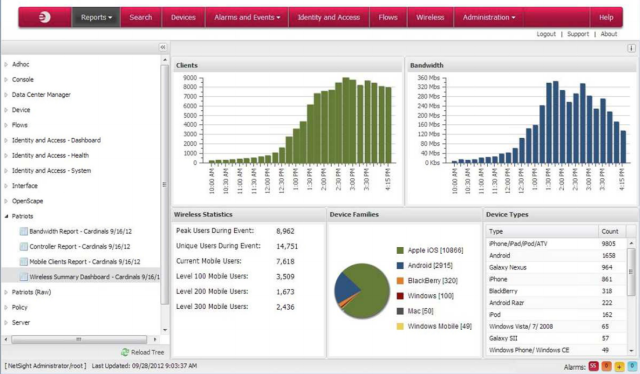The width and height of the screenshot is (640, 374).
Task: Expand Data Center Manager node
Action: [6, 95]
